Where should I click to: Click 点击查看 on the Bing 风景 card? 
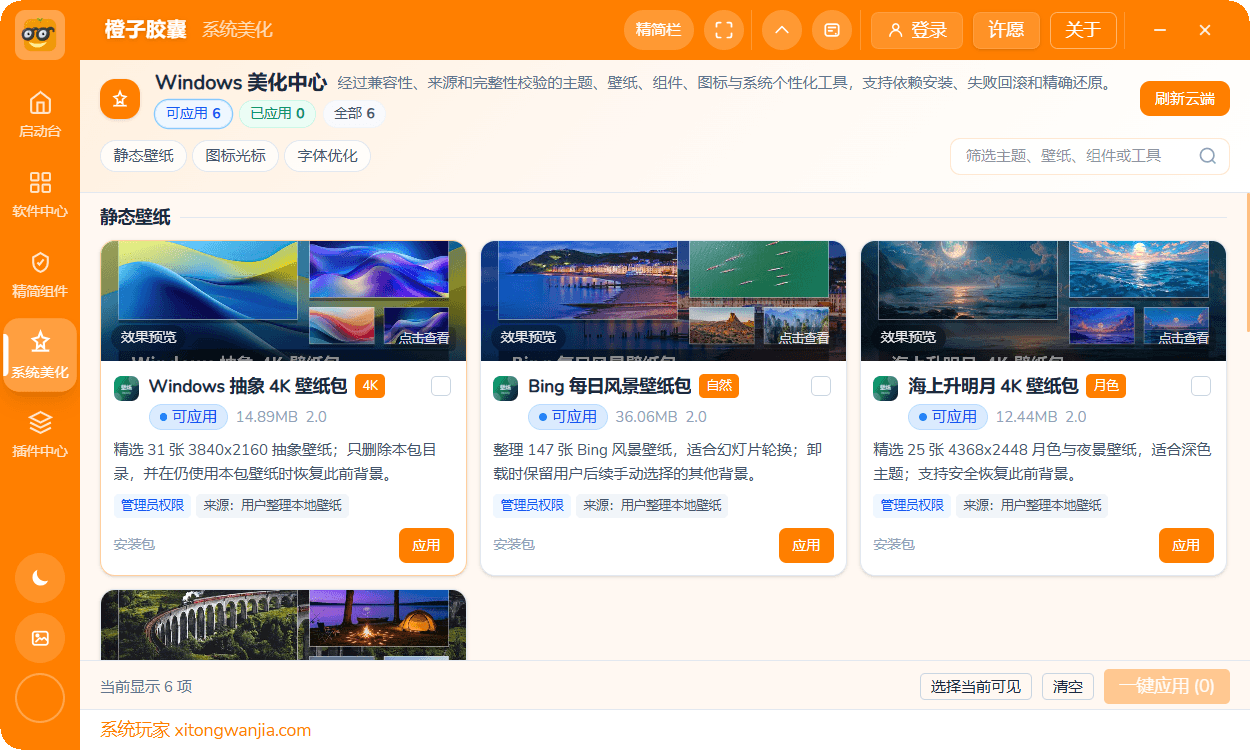click(x=804, y=338)
